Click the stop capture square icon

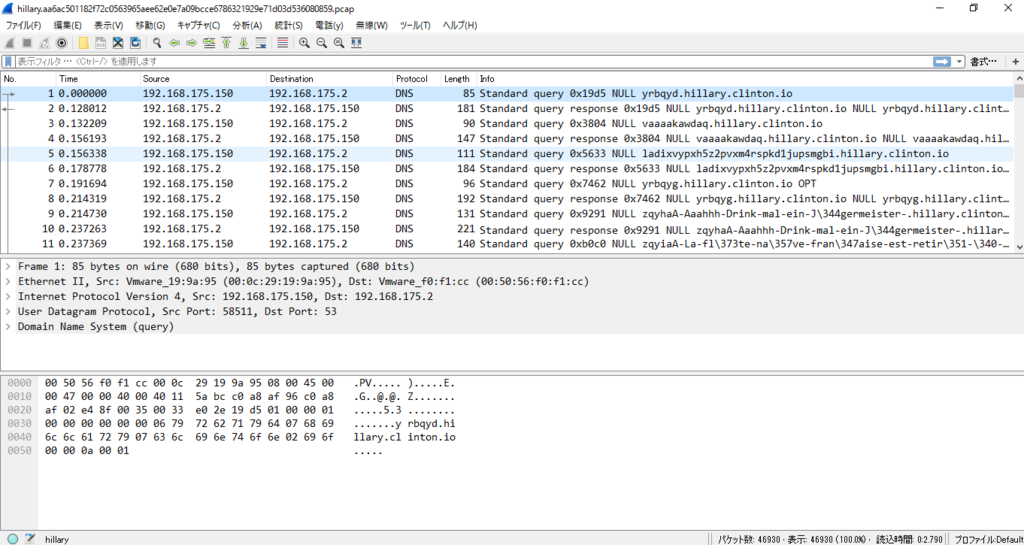(27, 43)
